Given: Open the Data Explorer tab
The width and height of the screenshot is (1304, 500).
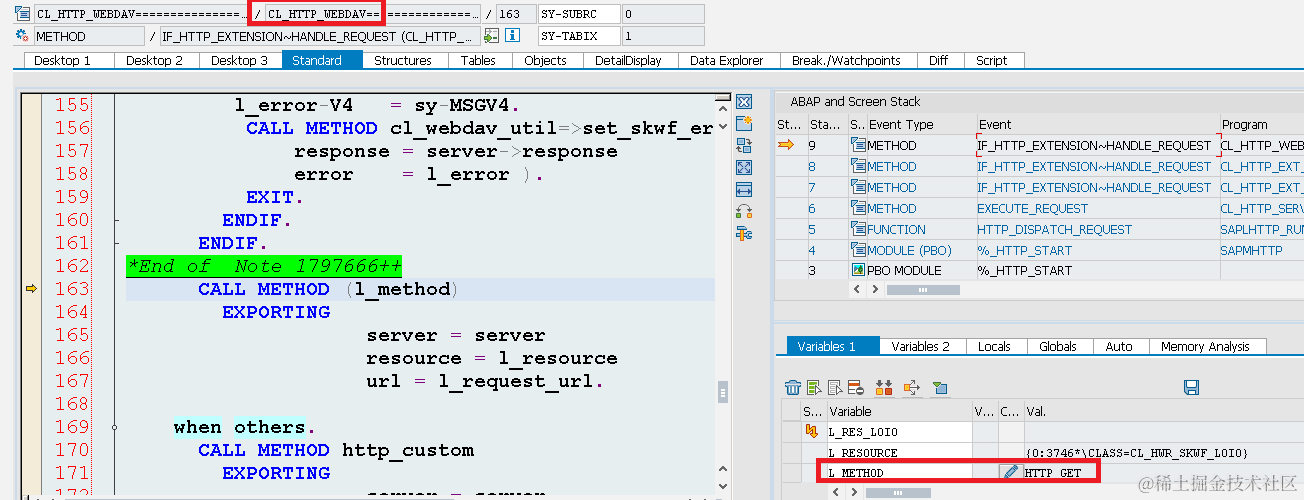Looking at the screenshot, I should coord(726,60).
